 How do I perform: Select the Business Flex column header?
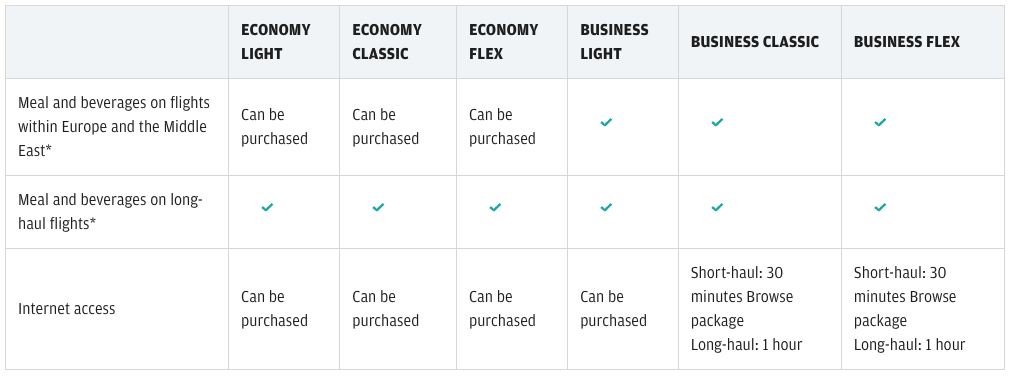[906, 42]
